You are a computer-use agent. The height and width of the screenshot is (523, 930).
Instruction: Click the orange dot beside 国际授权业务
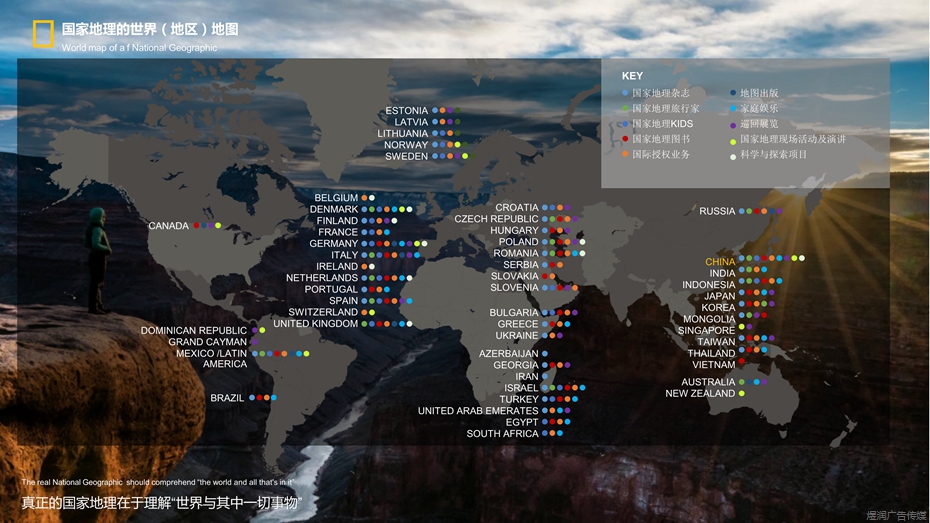[625, 154]
